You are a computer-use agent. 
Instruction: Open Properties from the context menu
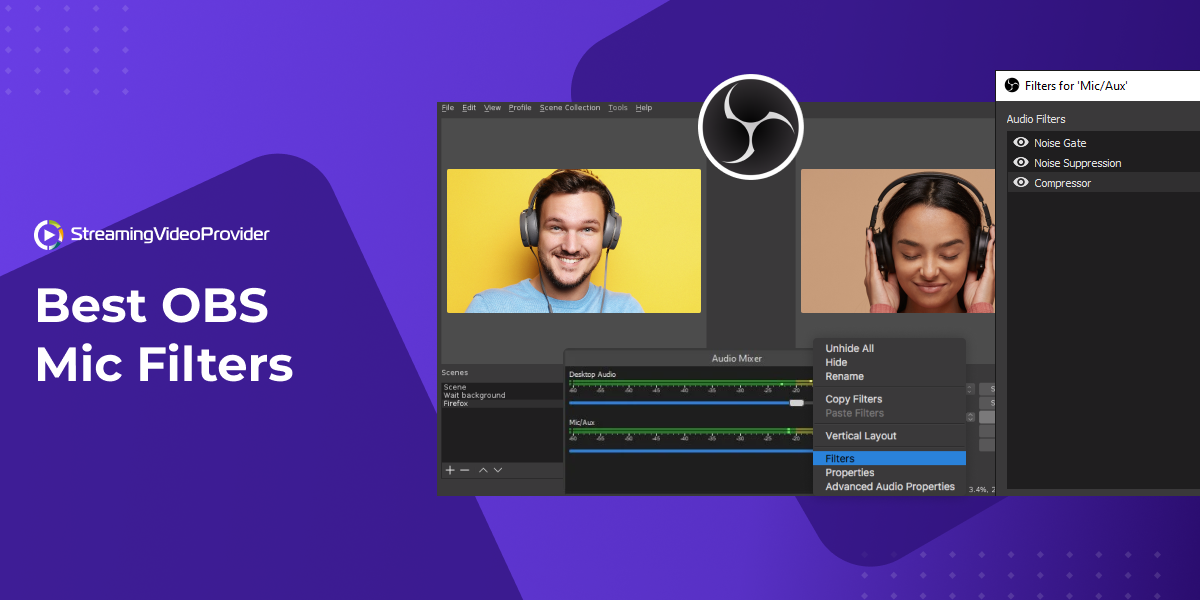coord(890,473)
